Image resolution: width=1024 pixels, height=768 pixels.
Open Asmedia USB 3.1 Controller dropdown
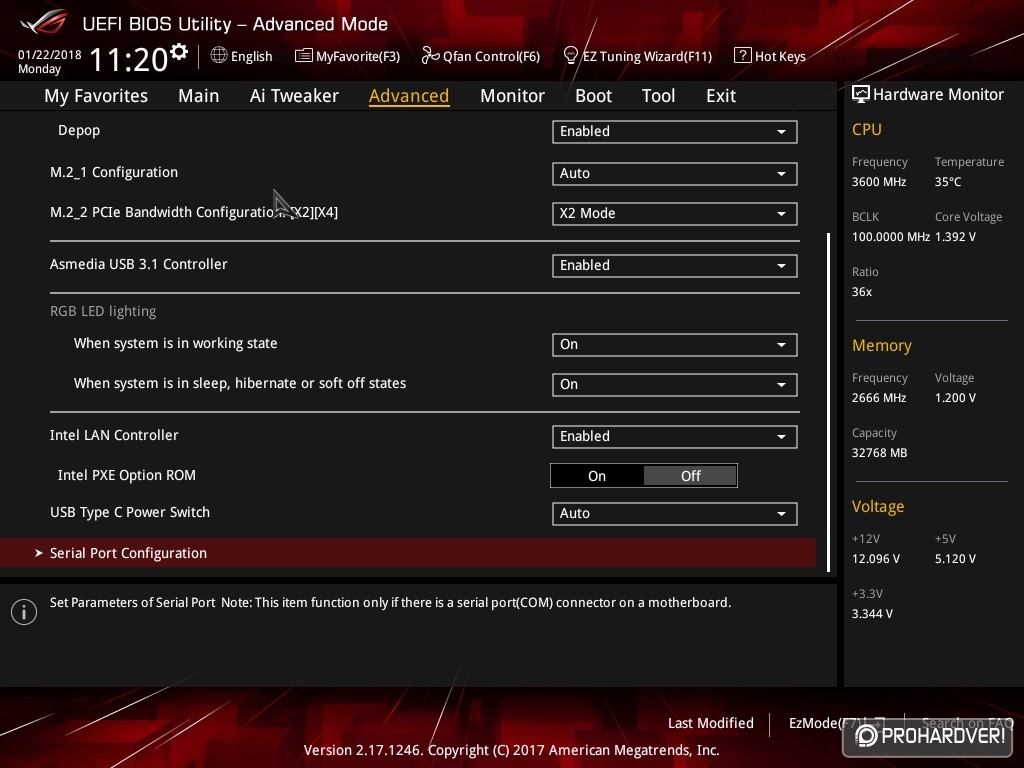(x=675, y=266)
